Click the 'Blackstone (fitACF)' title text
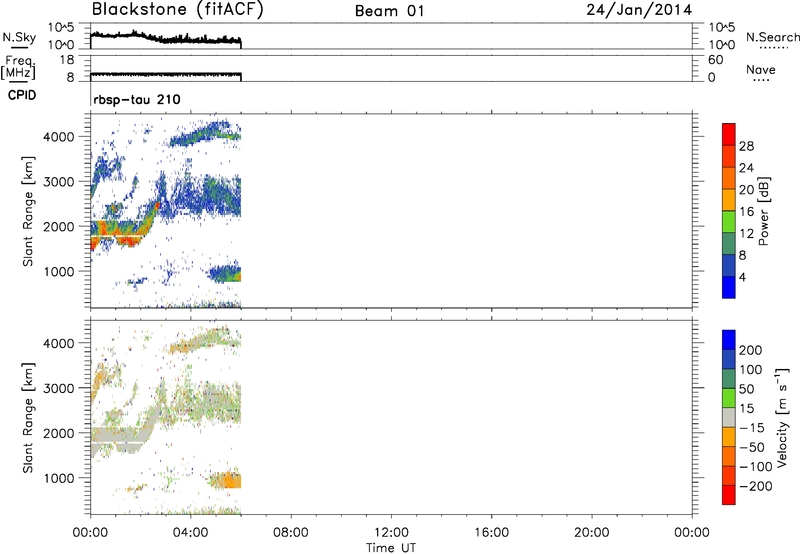Screen dimensions: 800x554 (x=177, y=10)
